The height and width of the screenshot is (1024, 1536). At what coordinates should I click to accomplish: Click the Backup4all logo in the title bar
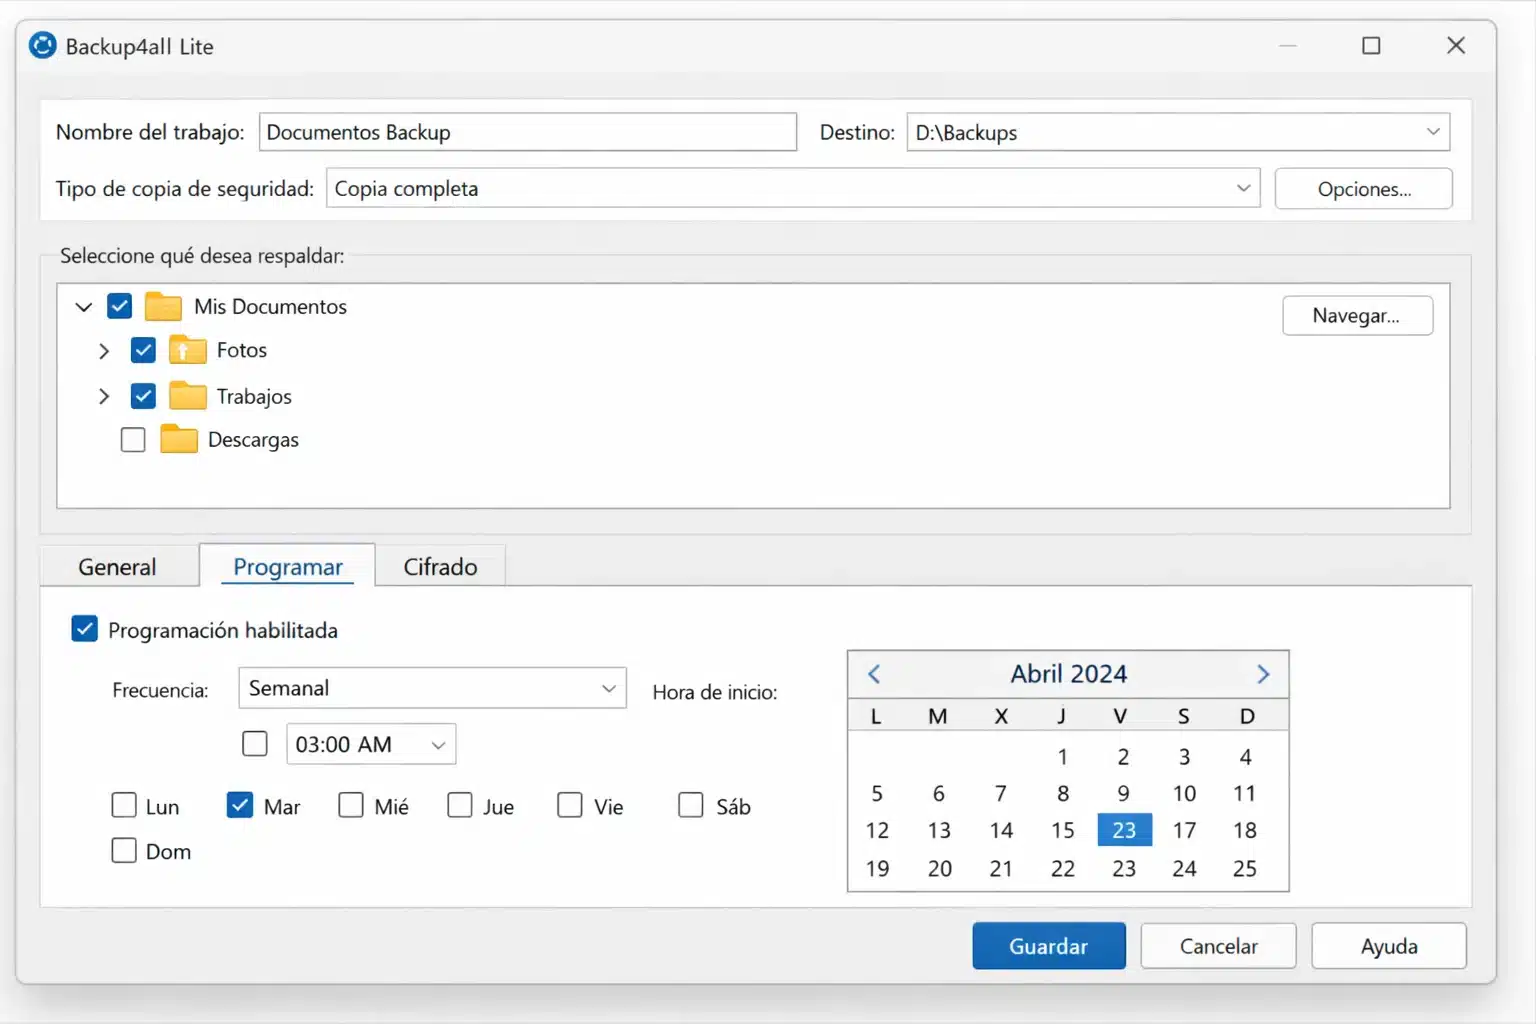pos(42,45)
